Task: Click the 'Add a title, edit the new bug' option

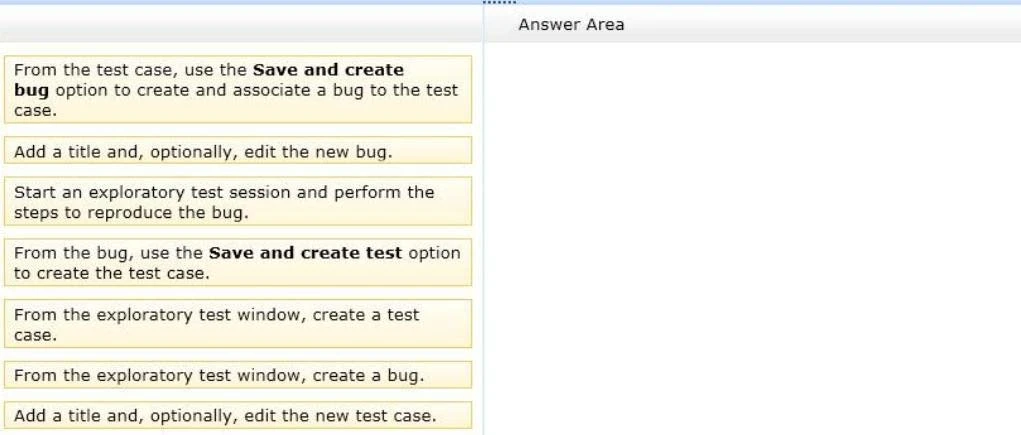Action: pyautogui.click(x=237, y=151)
